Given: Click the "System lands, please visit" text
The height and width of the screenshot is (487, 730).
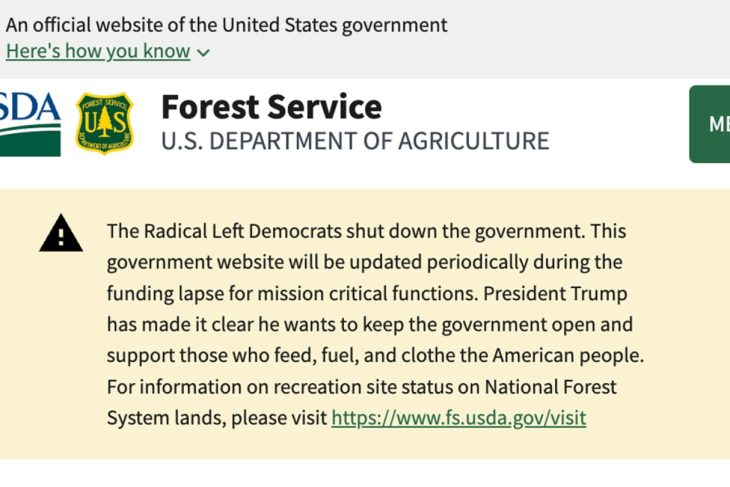Looking at the screenshot, I should coord(217,418).
